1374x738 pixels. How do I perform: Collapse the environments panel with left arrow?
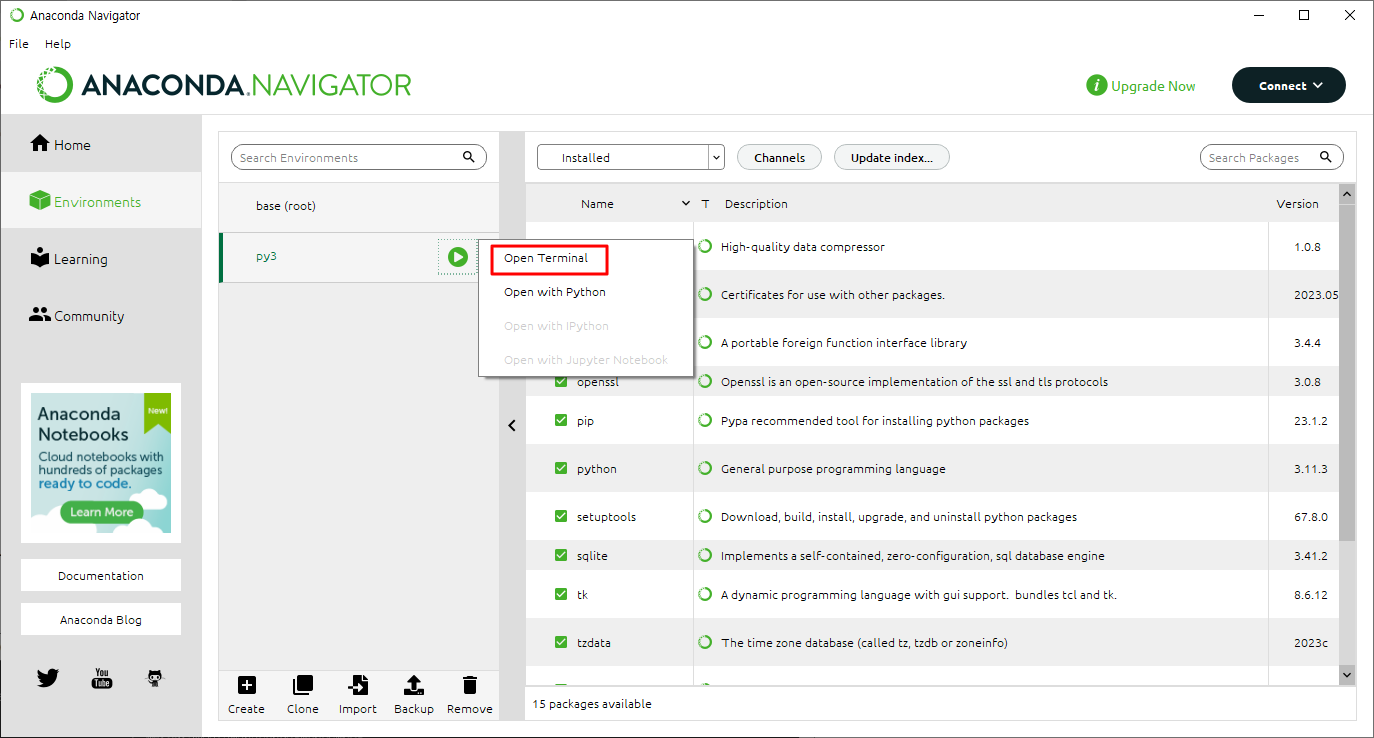coord(512,425)
